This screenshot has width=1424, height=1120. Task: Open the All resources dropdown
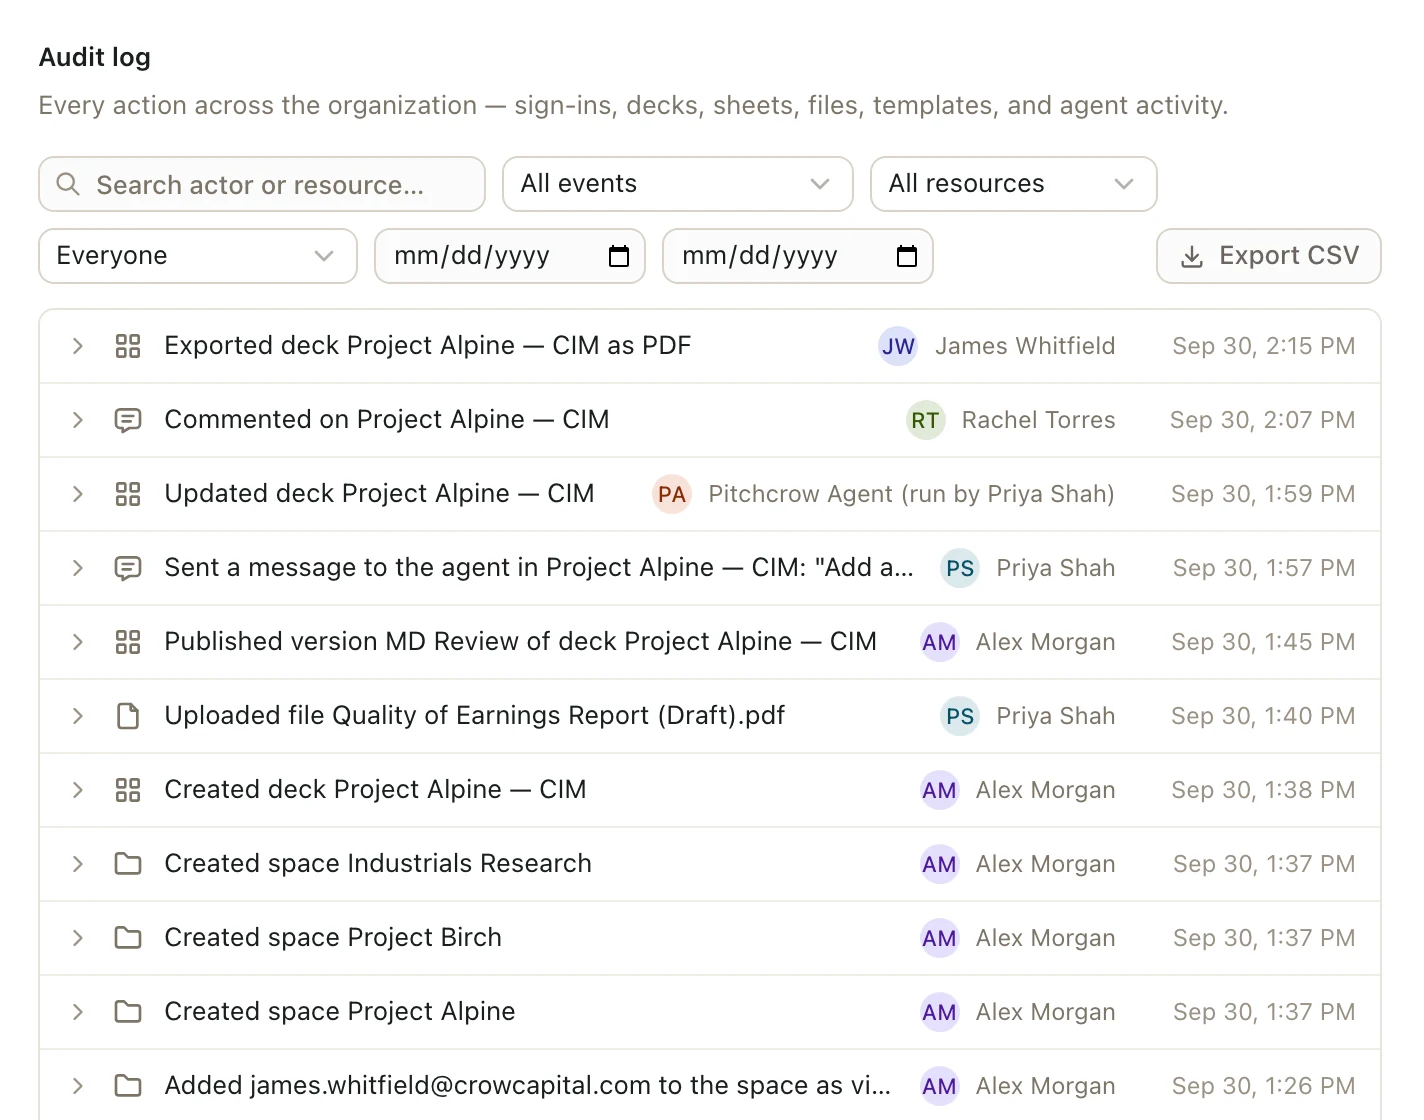tap(1014, 184)
